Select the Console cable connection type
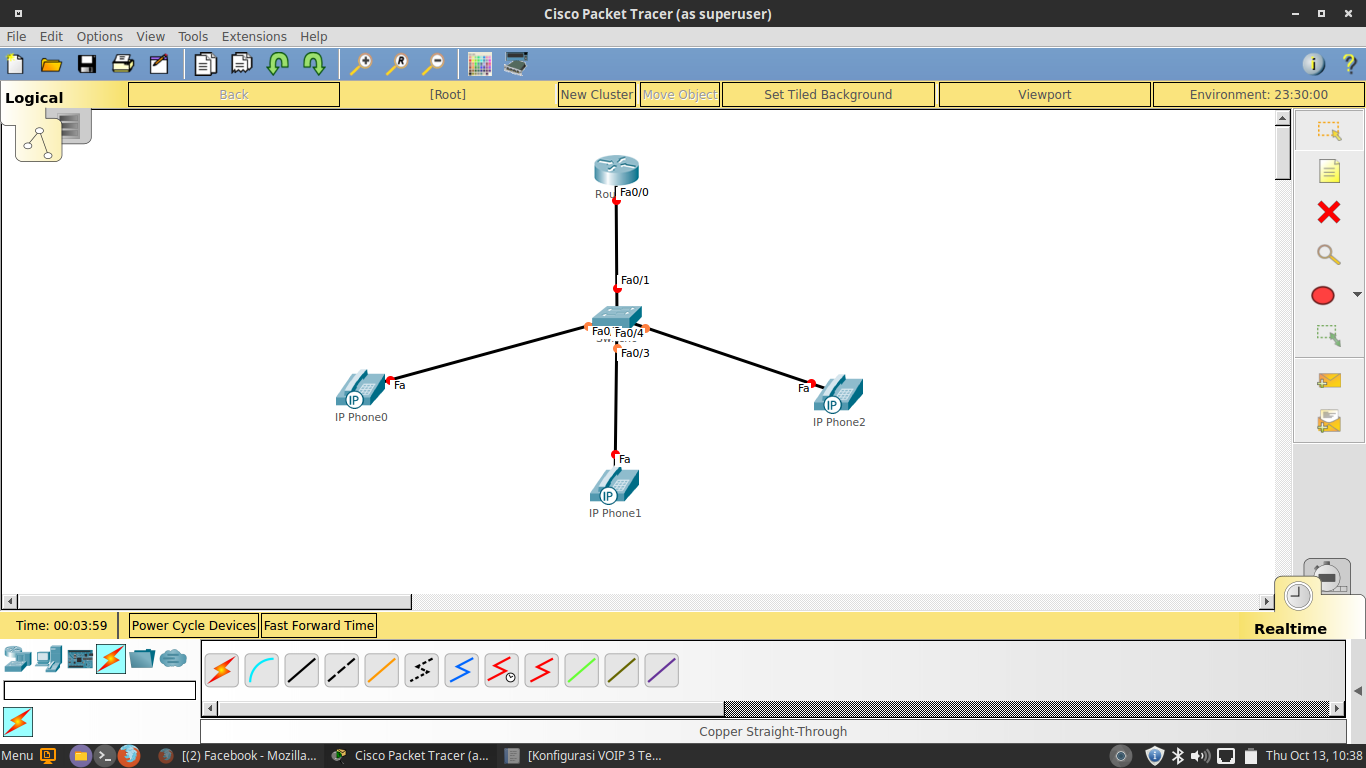Image resolution: width=1366 pixels, height=768 pixels. [x=262, y=670]
